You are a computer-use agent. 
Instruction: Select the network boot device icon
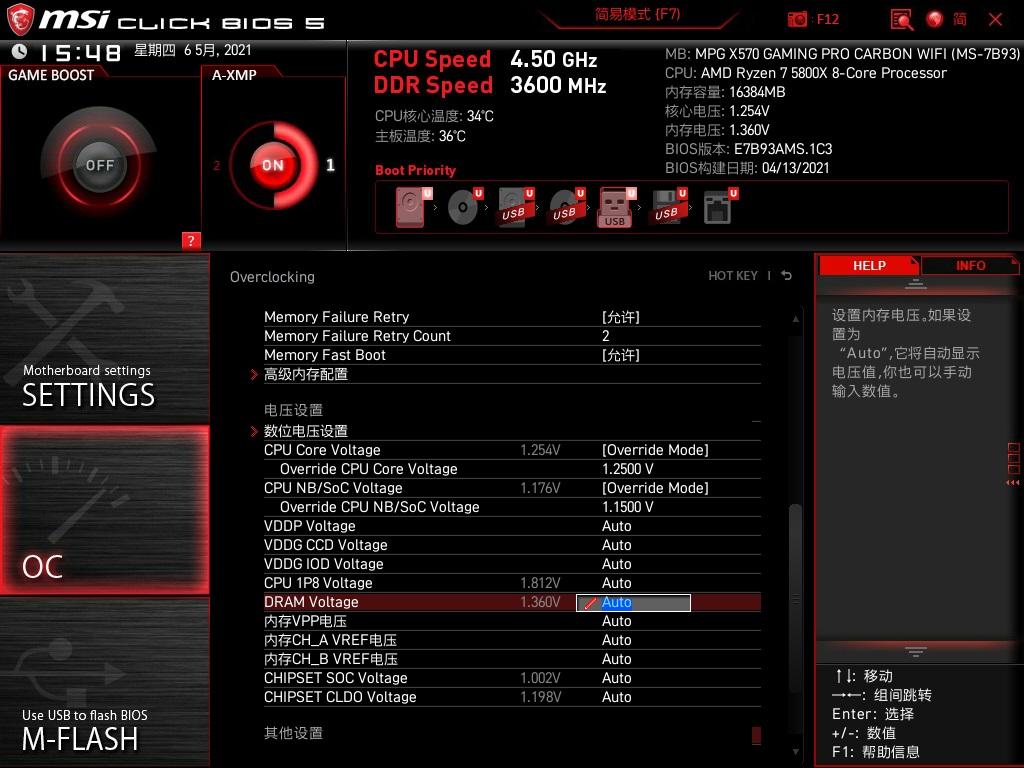click(720, 207)
